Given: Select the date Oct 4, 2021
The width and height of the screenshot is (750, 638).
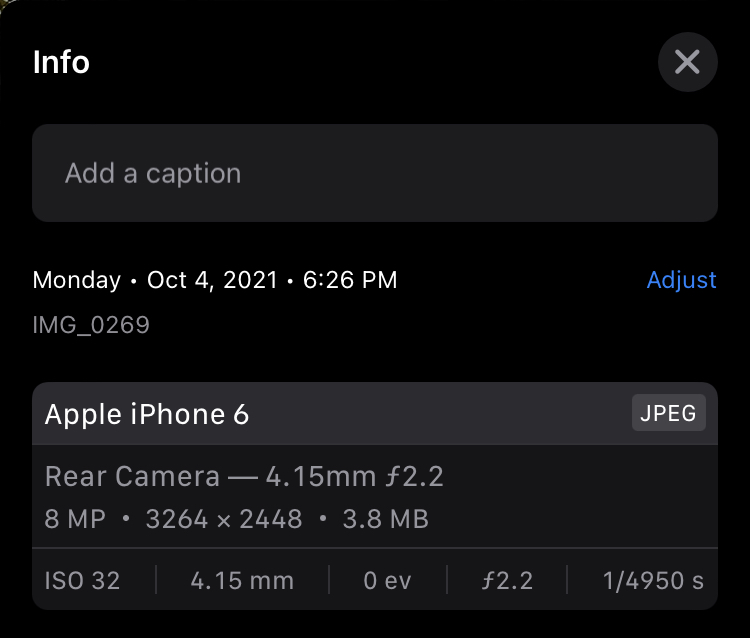Looking at the screenshot, I should pos(212,280).
